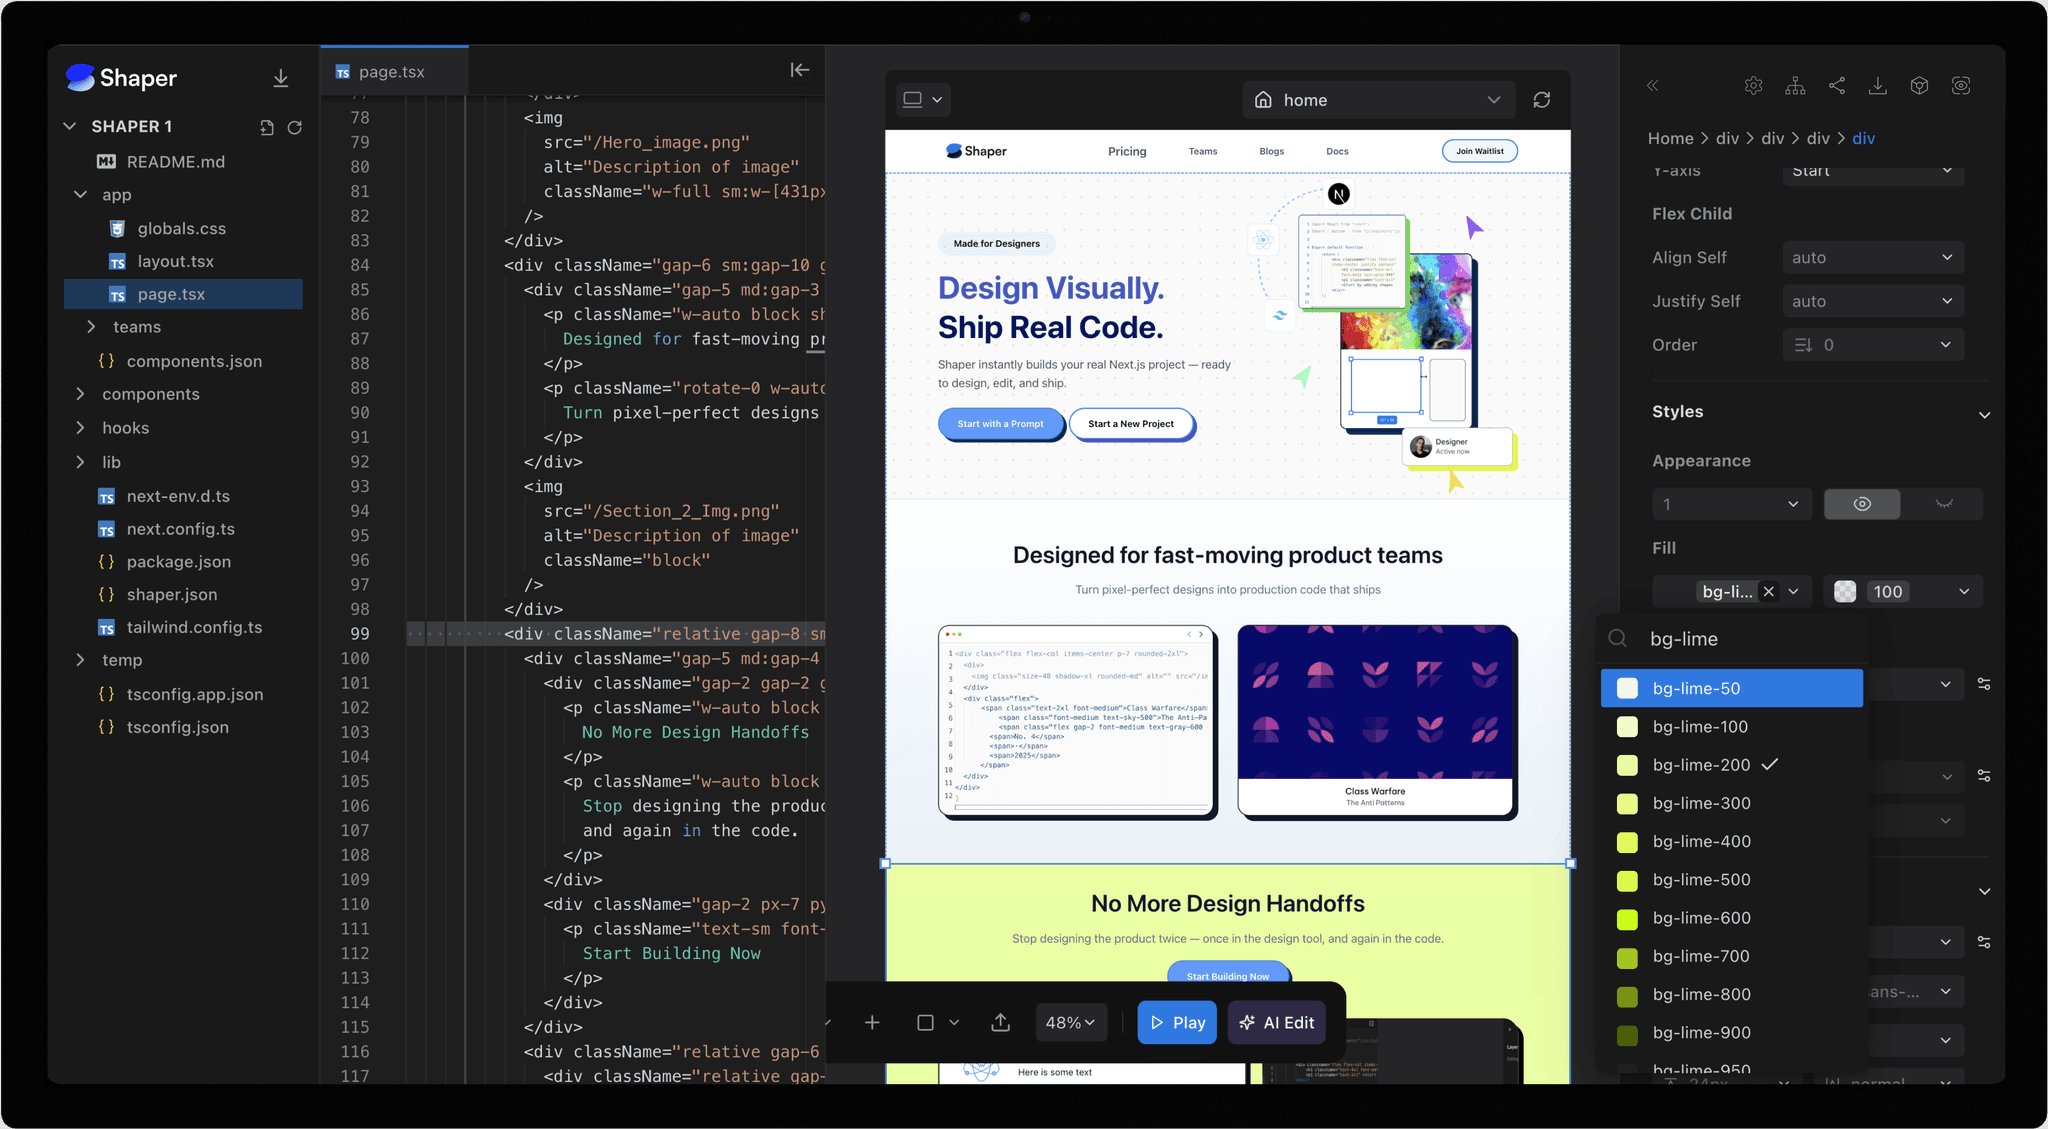The width and height of the screenshot is (2048, 1129).
Task: Open the Justify Self auto dropdown
Action: tap(1873, 301)
